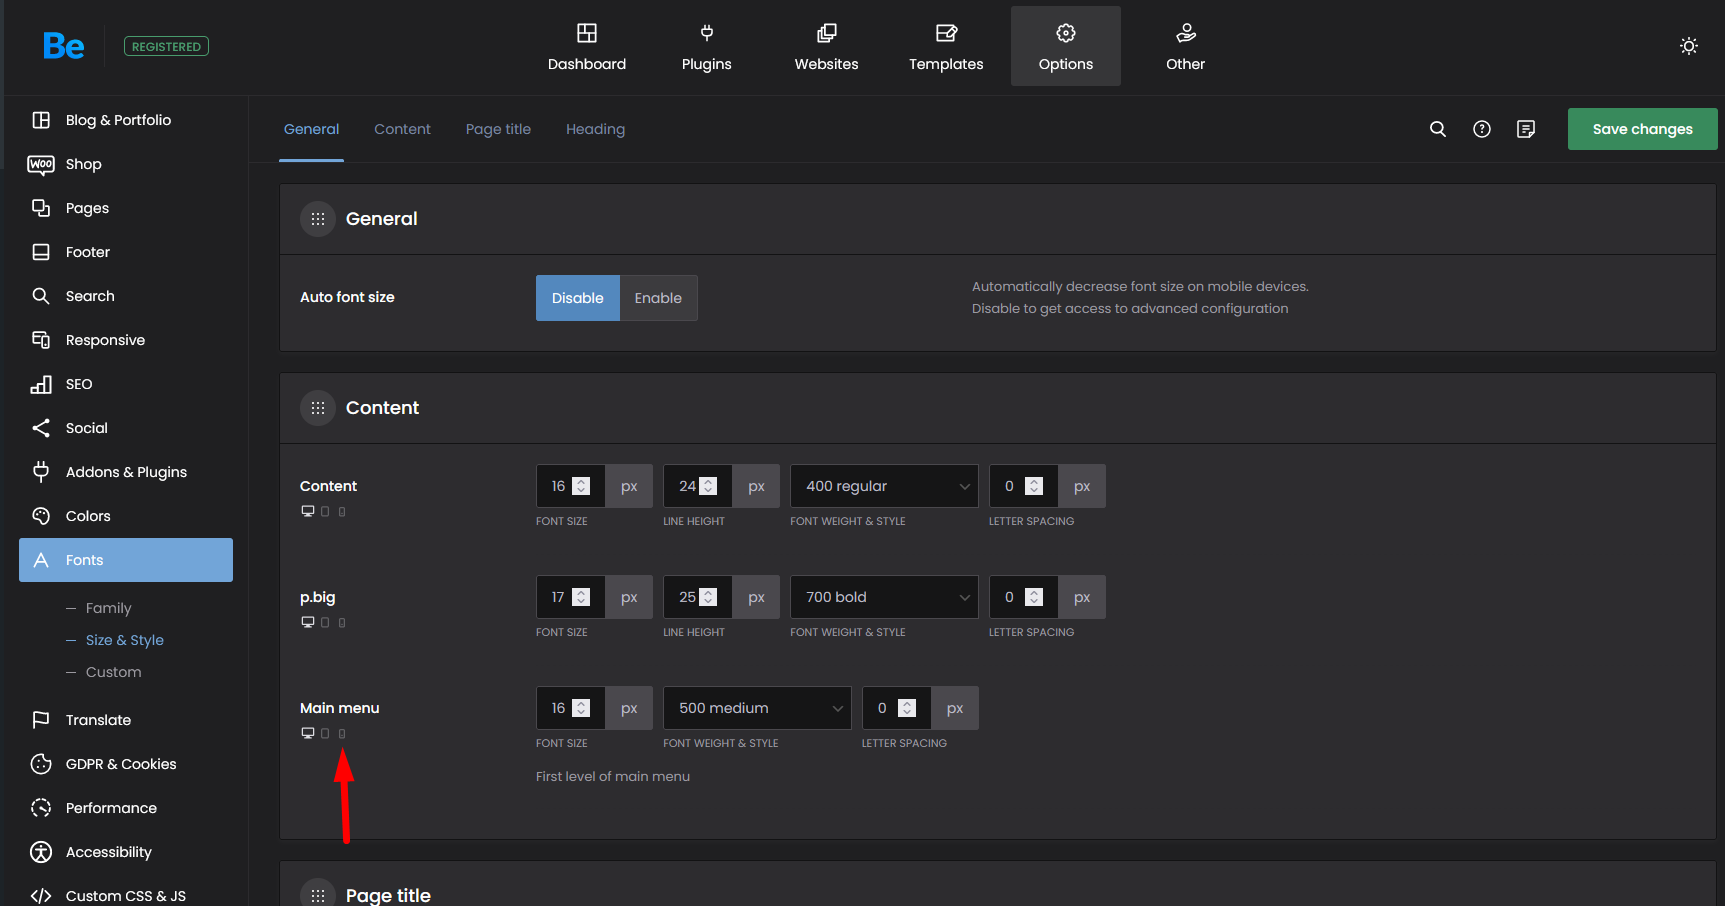
Task: Click the search magnifier icon in toolbar
Action: coord(1438,129)
